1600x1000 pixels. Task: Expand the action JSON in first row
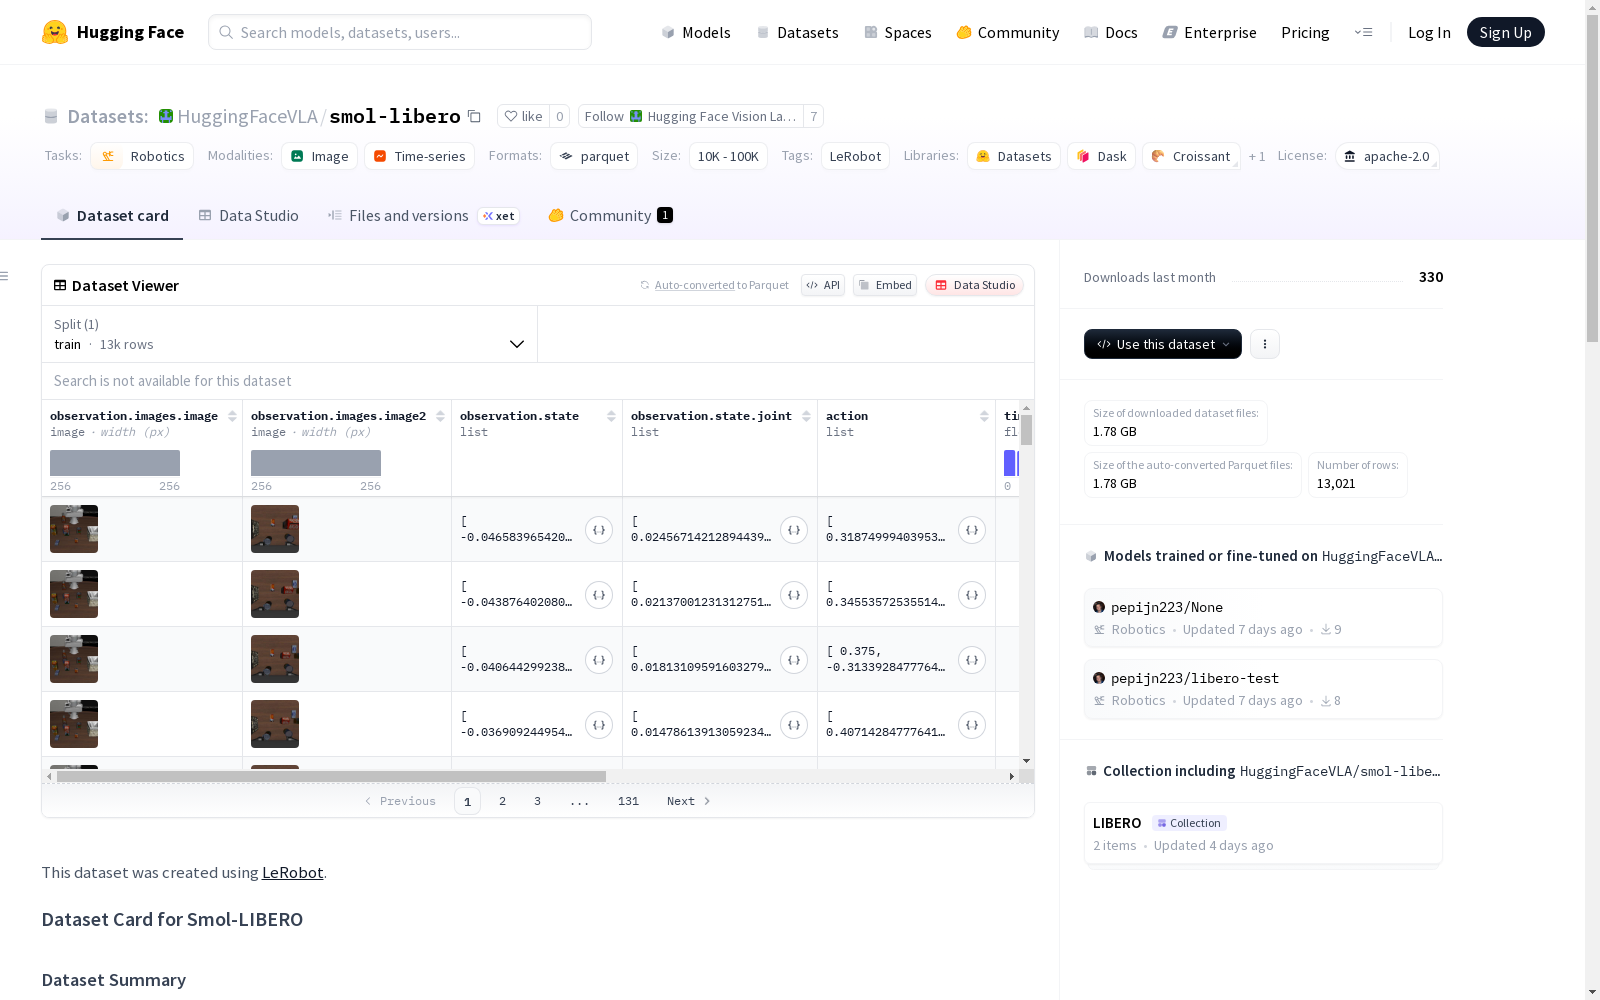(972, 530)
